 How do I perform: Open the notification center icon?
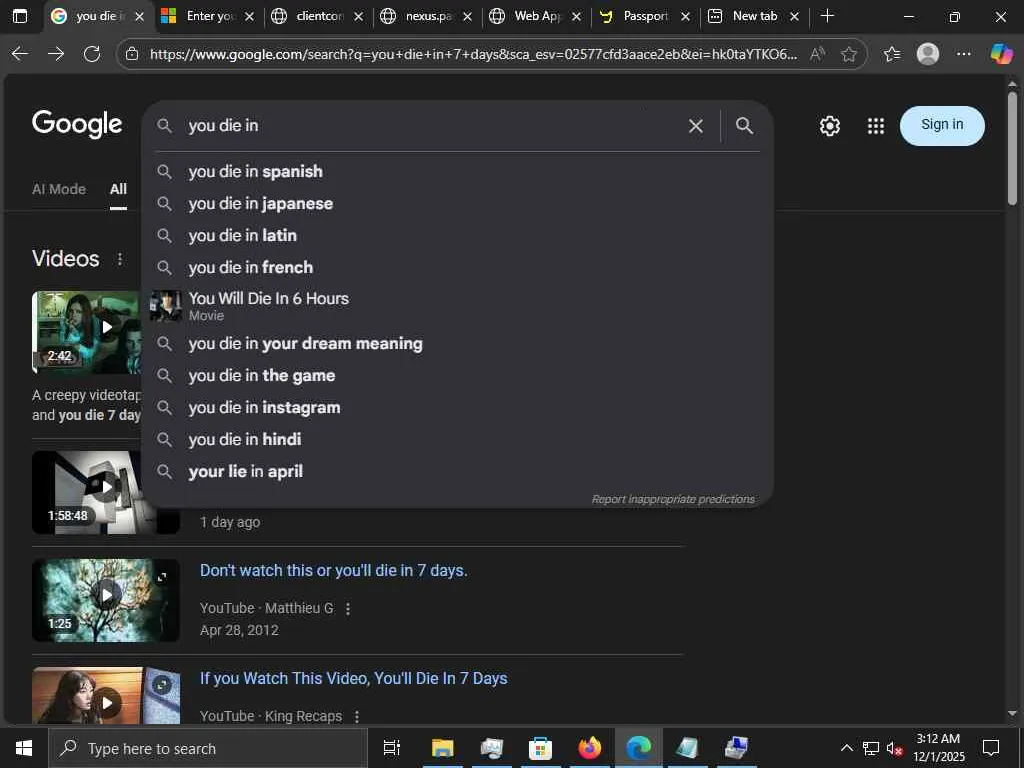tap(991, 748)
